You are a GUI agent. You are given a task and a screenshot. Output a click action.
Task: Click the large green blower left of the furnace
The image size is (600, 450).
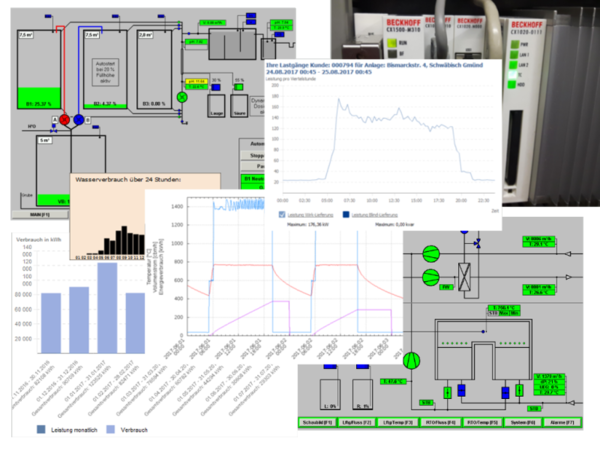tap(412, 360)
